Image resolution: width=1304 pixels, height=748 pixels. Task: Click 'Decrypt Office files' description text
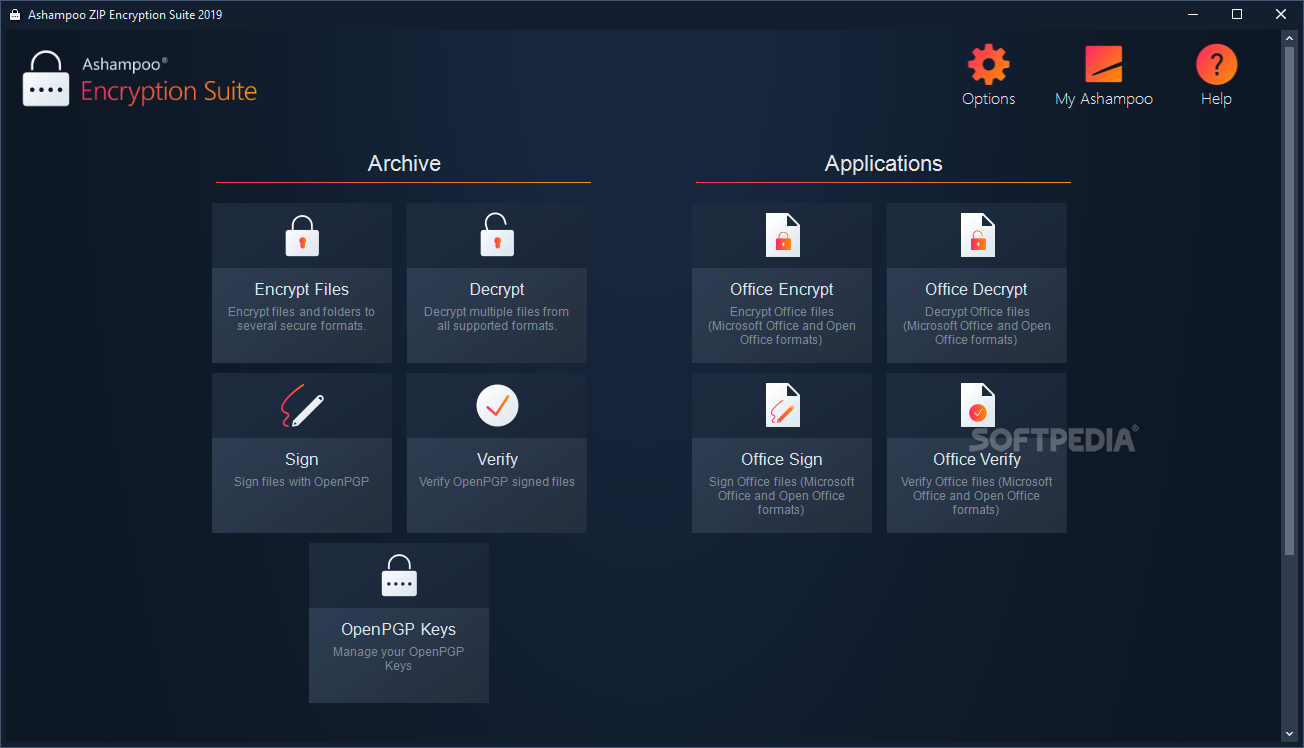(x=977, y=326)
